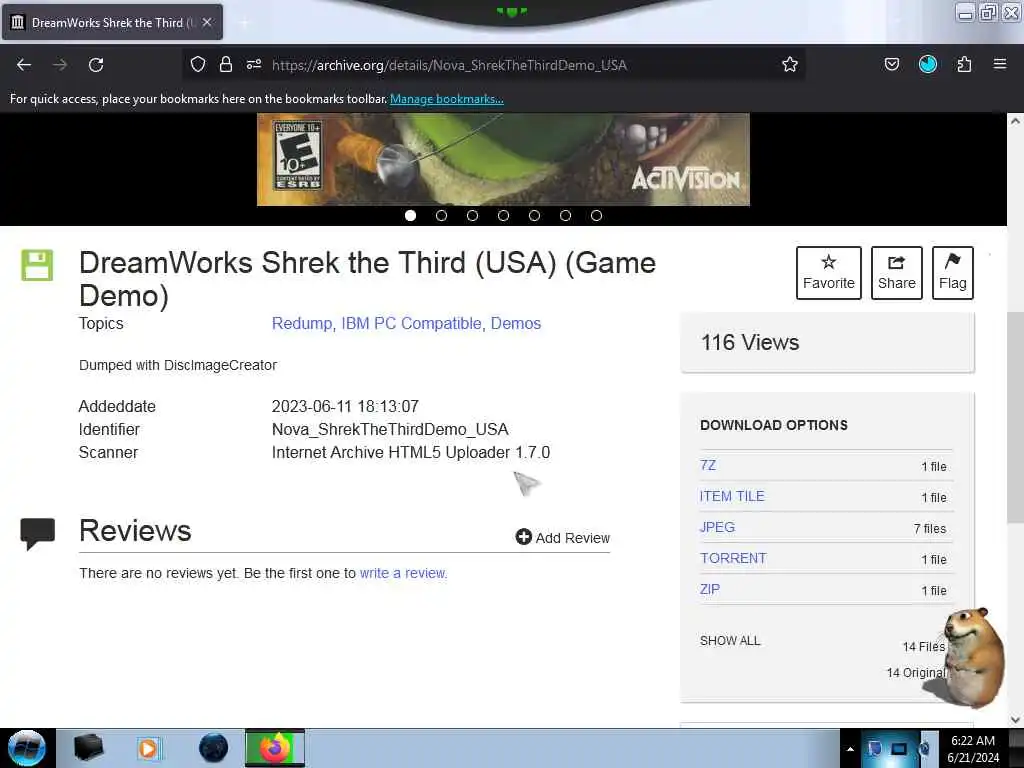Open the Windows Start button
Image resolution: width=1024 pixels, height=768 pixels.
click(x=27, y=748)
